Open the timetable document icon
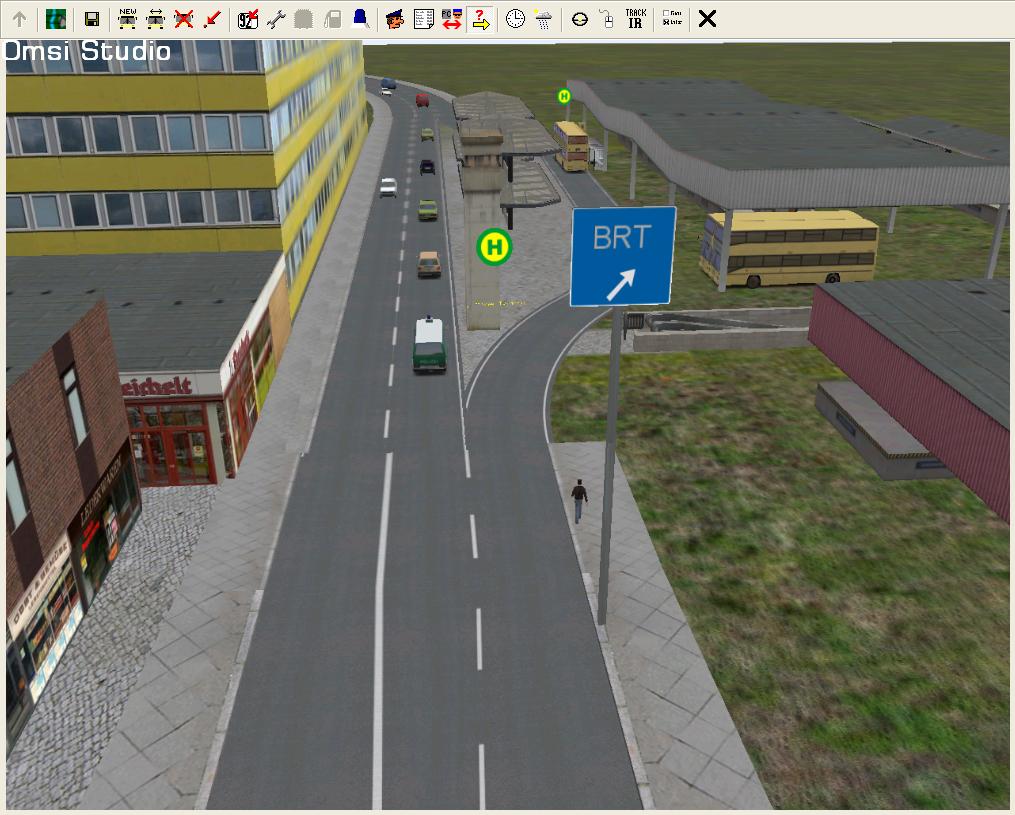The height and width of the screenshot is (815, 1015). coord(423,18)
